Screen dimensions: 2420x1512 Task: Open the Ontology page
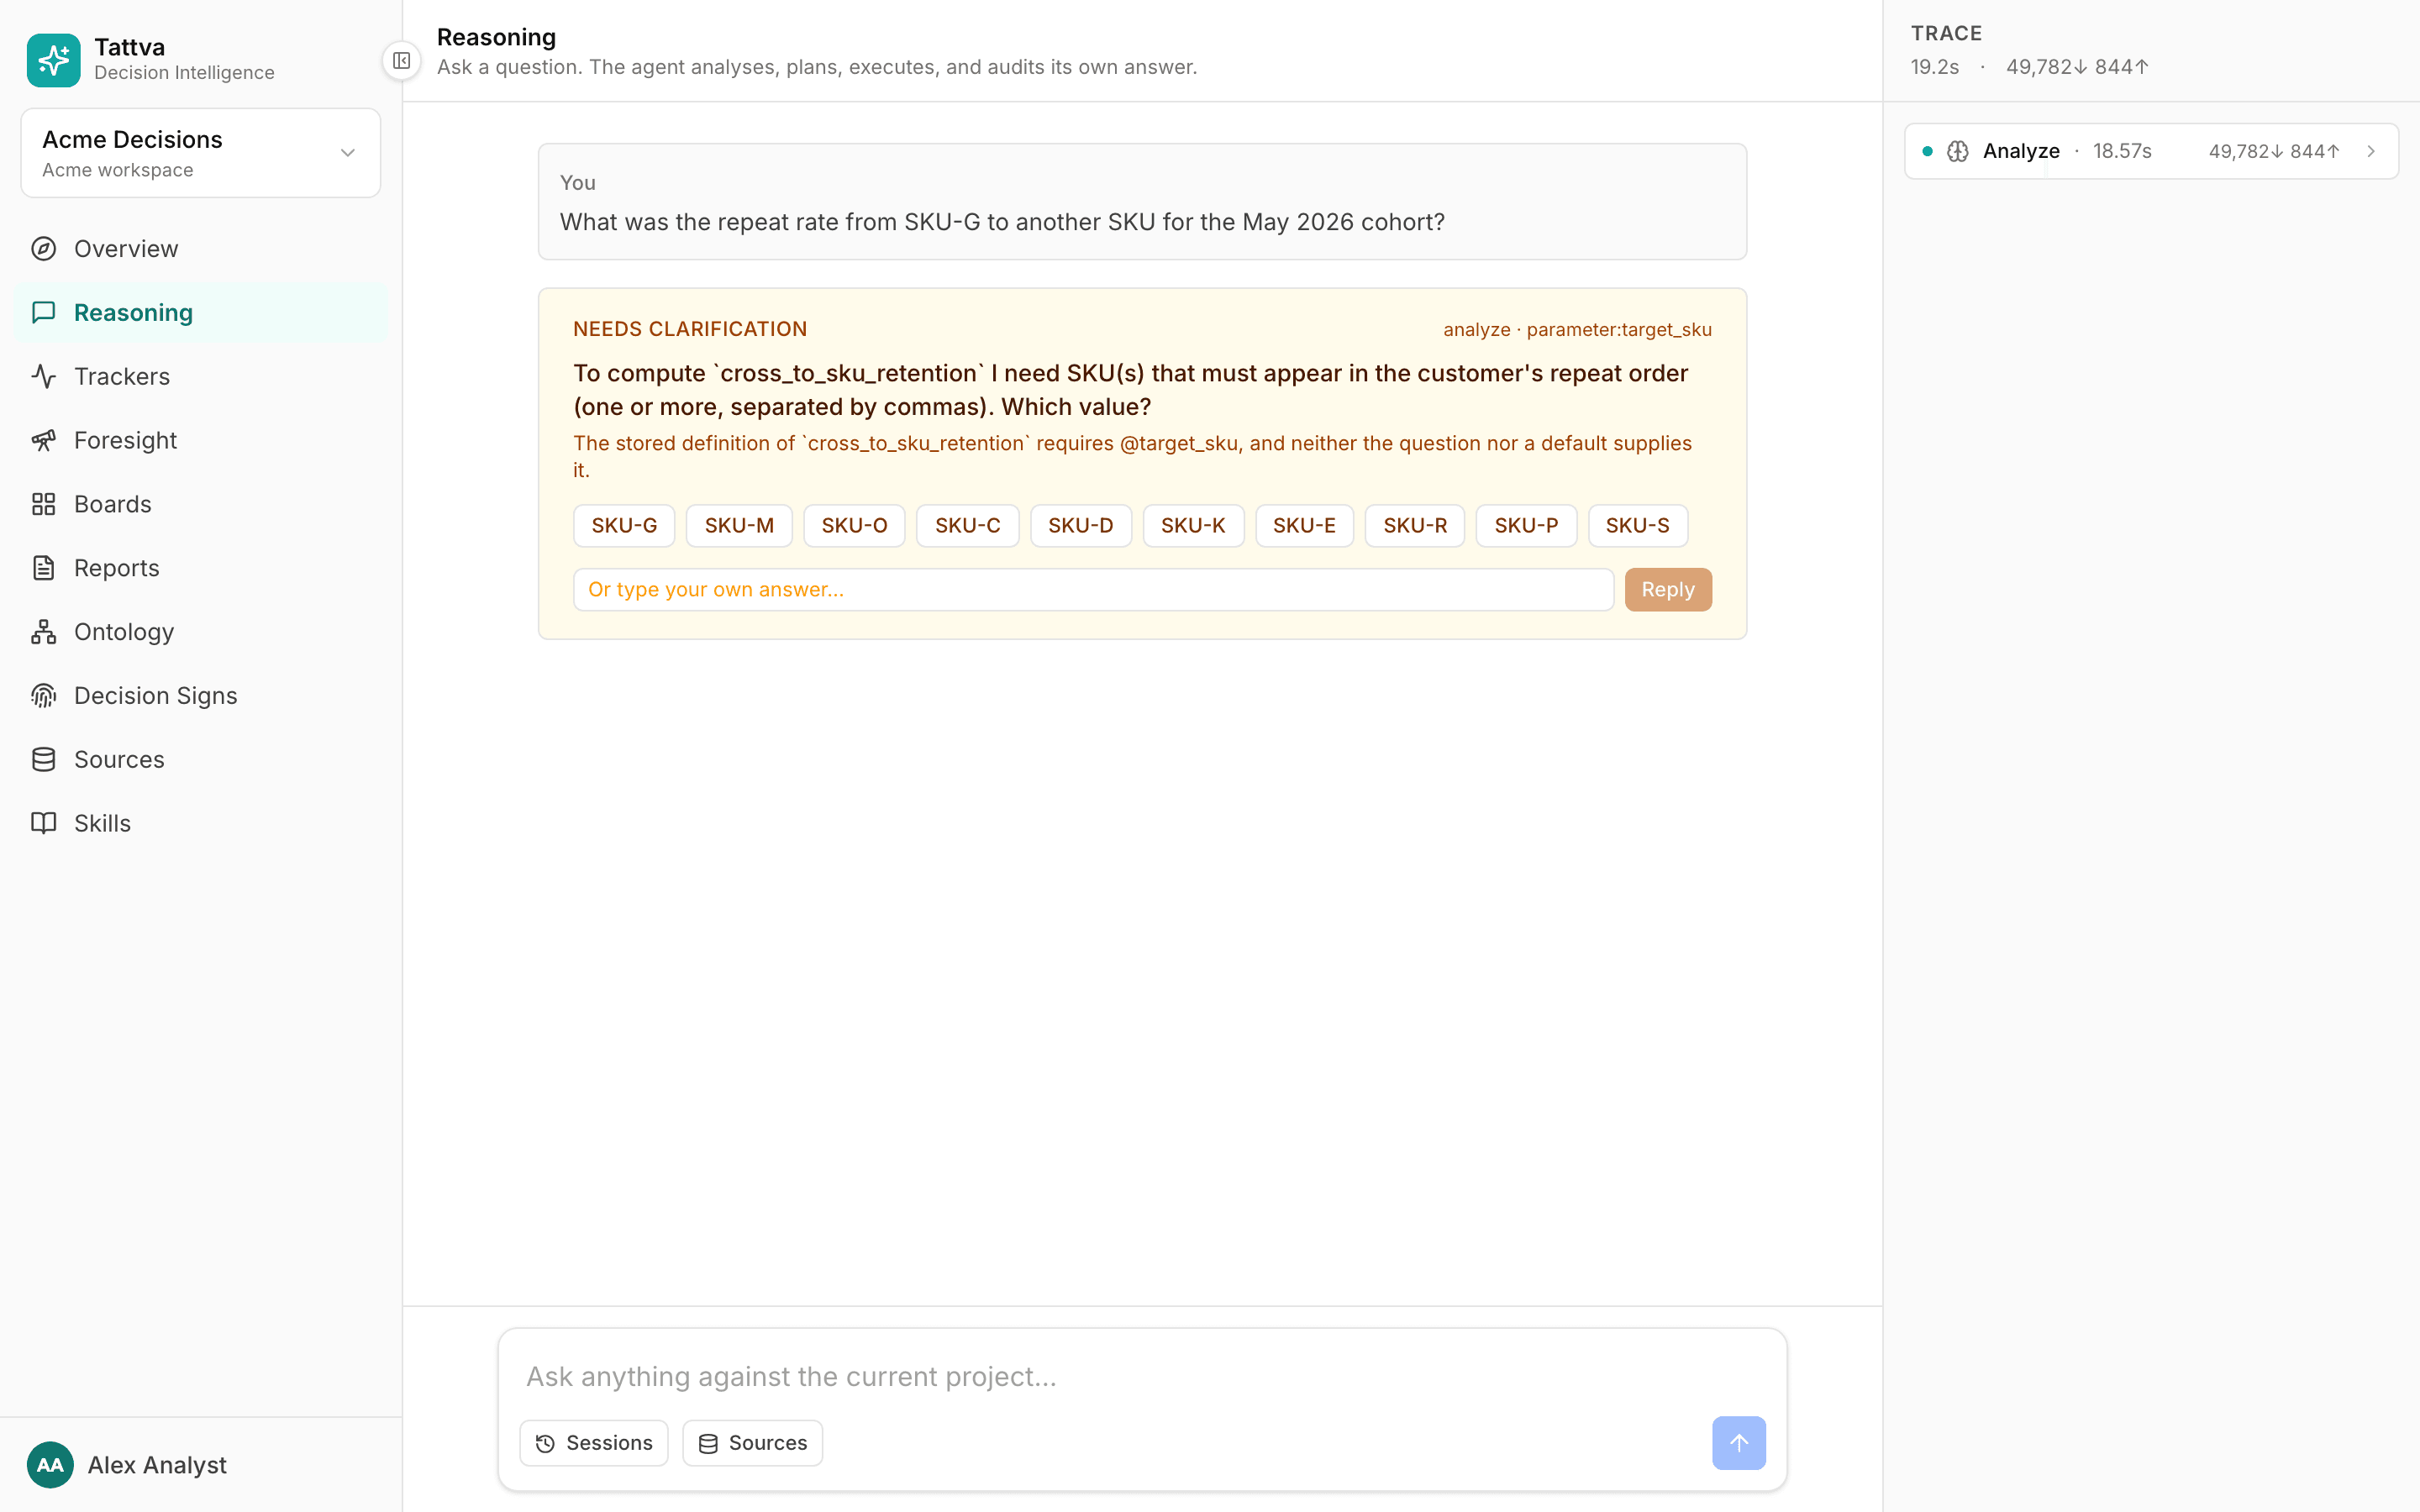click(200, 632)
